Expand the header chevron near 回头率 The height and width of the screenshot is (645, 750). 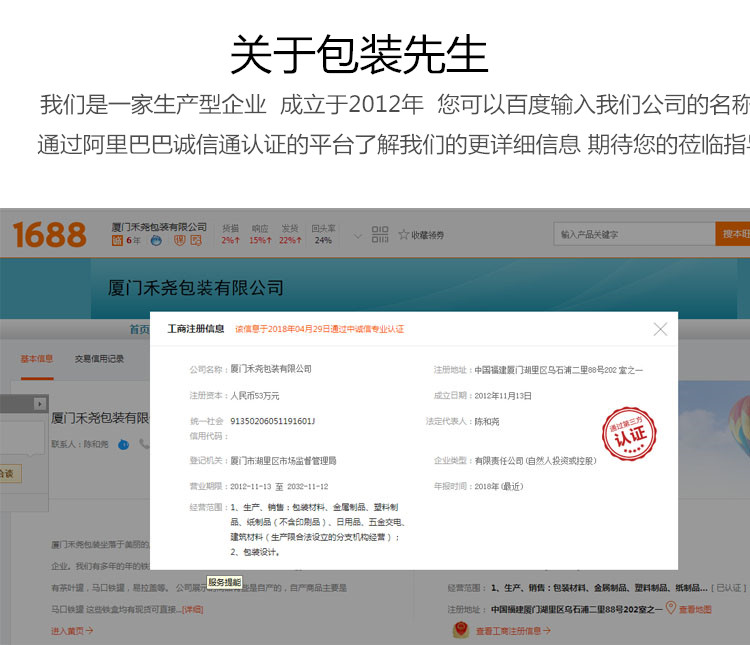click(357, 236)
